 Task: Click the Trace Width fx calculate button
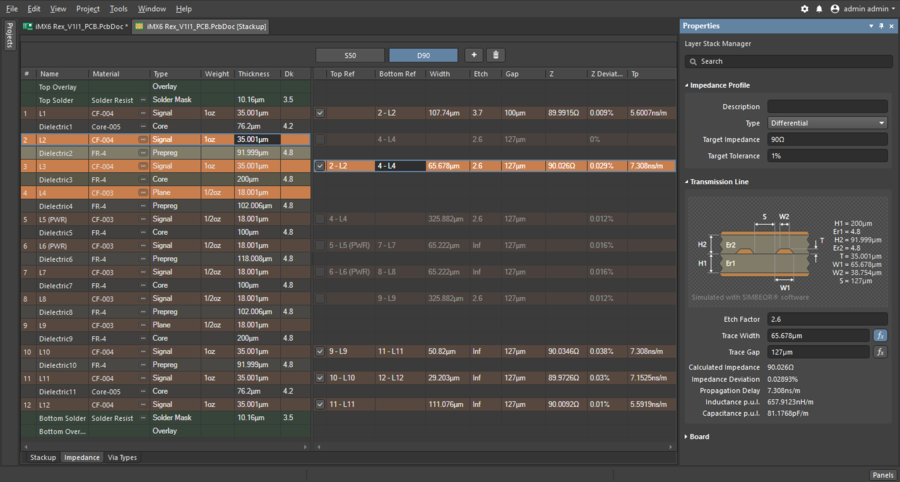pyautogui.click(x=880, y=335)
